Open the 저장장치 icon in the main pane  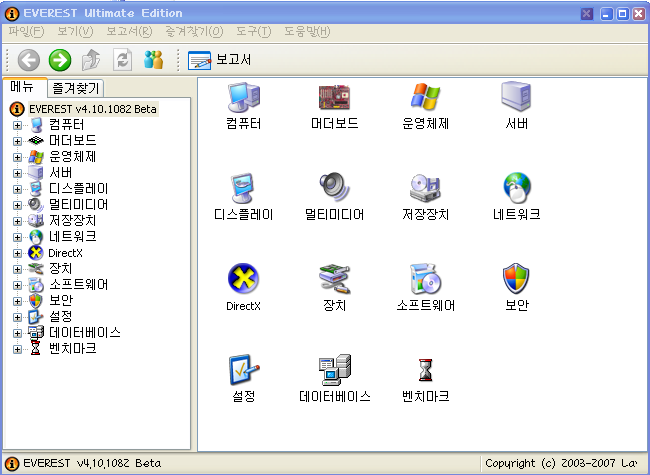click(425, 189)
